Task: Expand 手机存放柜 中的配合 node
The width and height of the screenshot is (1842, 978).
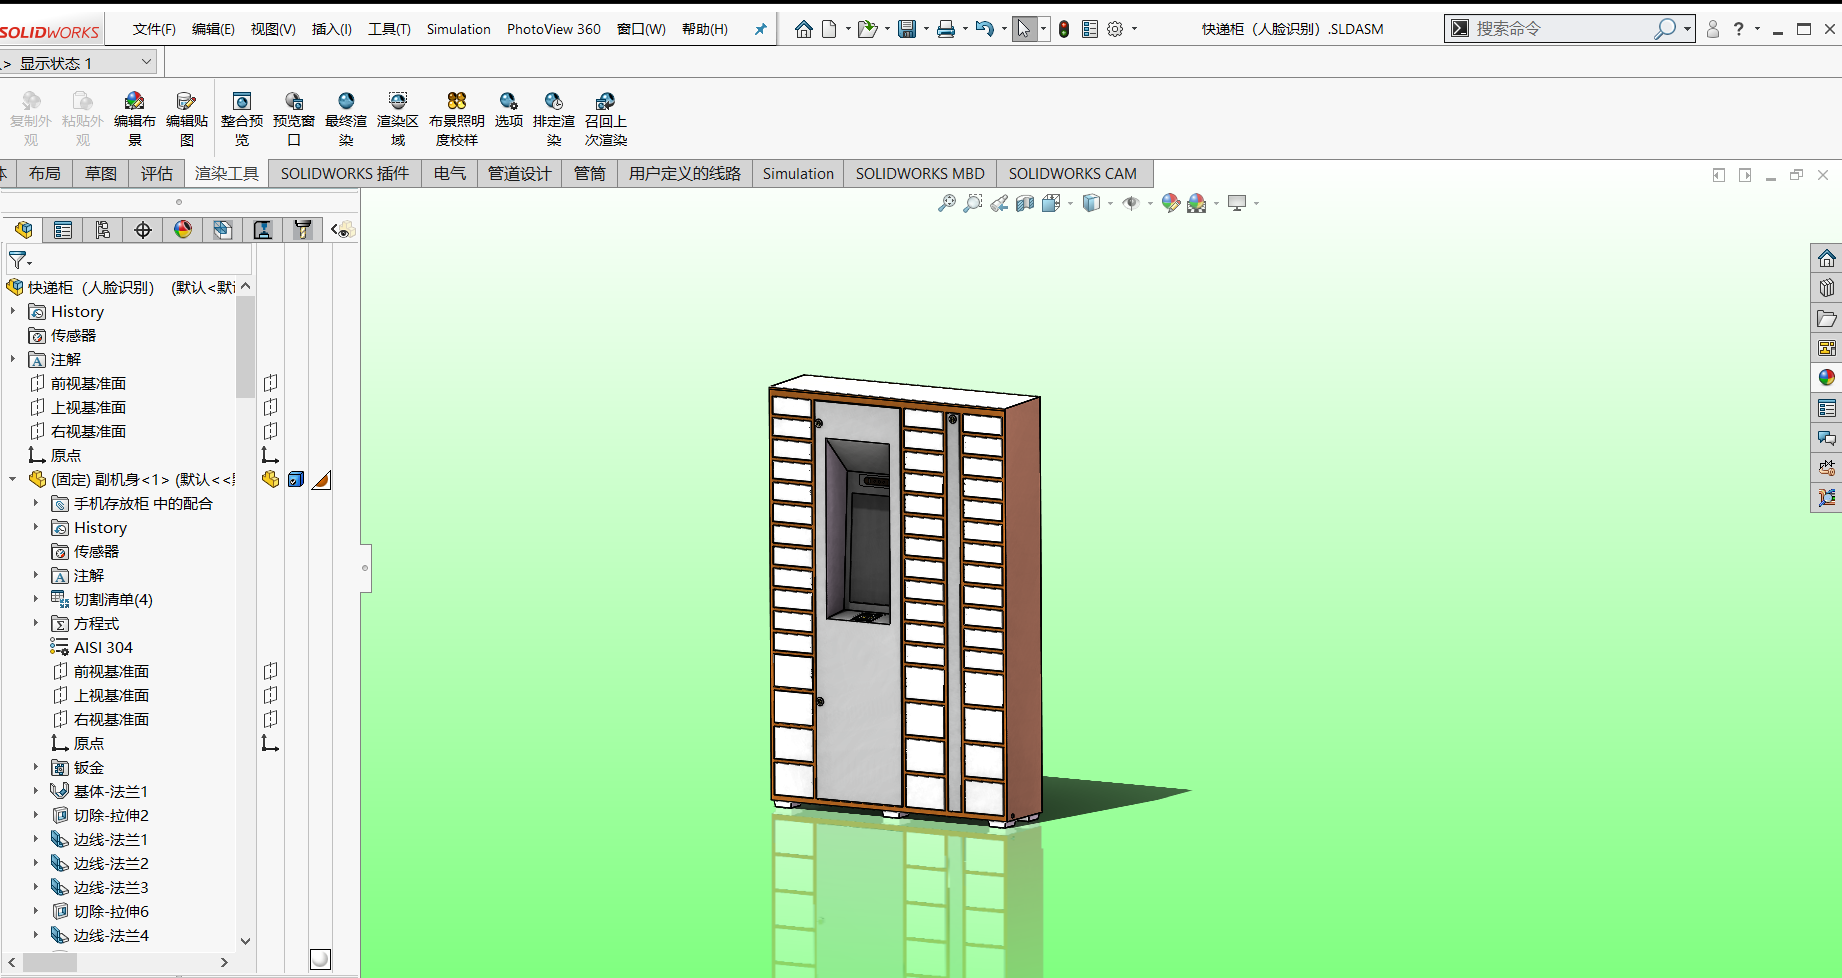Action: point(35,503)
